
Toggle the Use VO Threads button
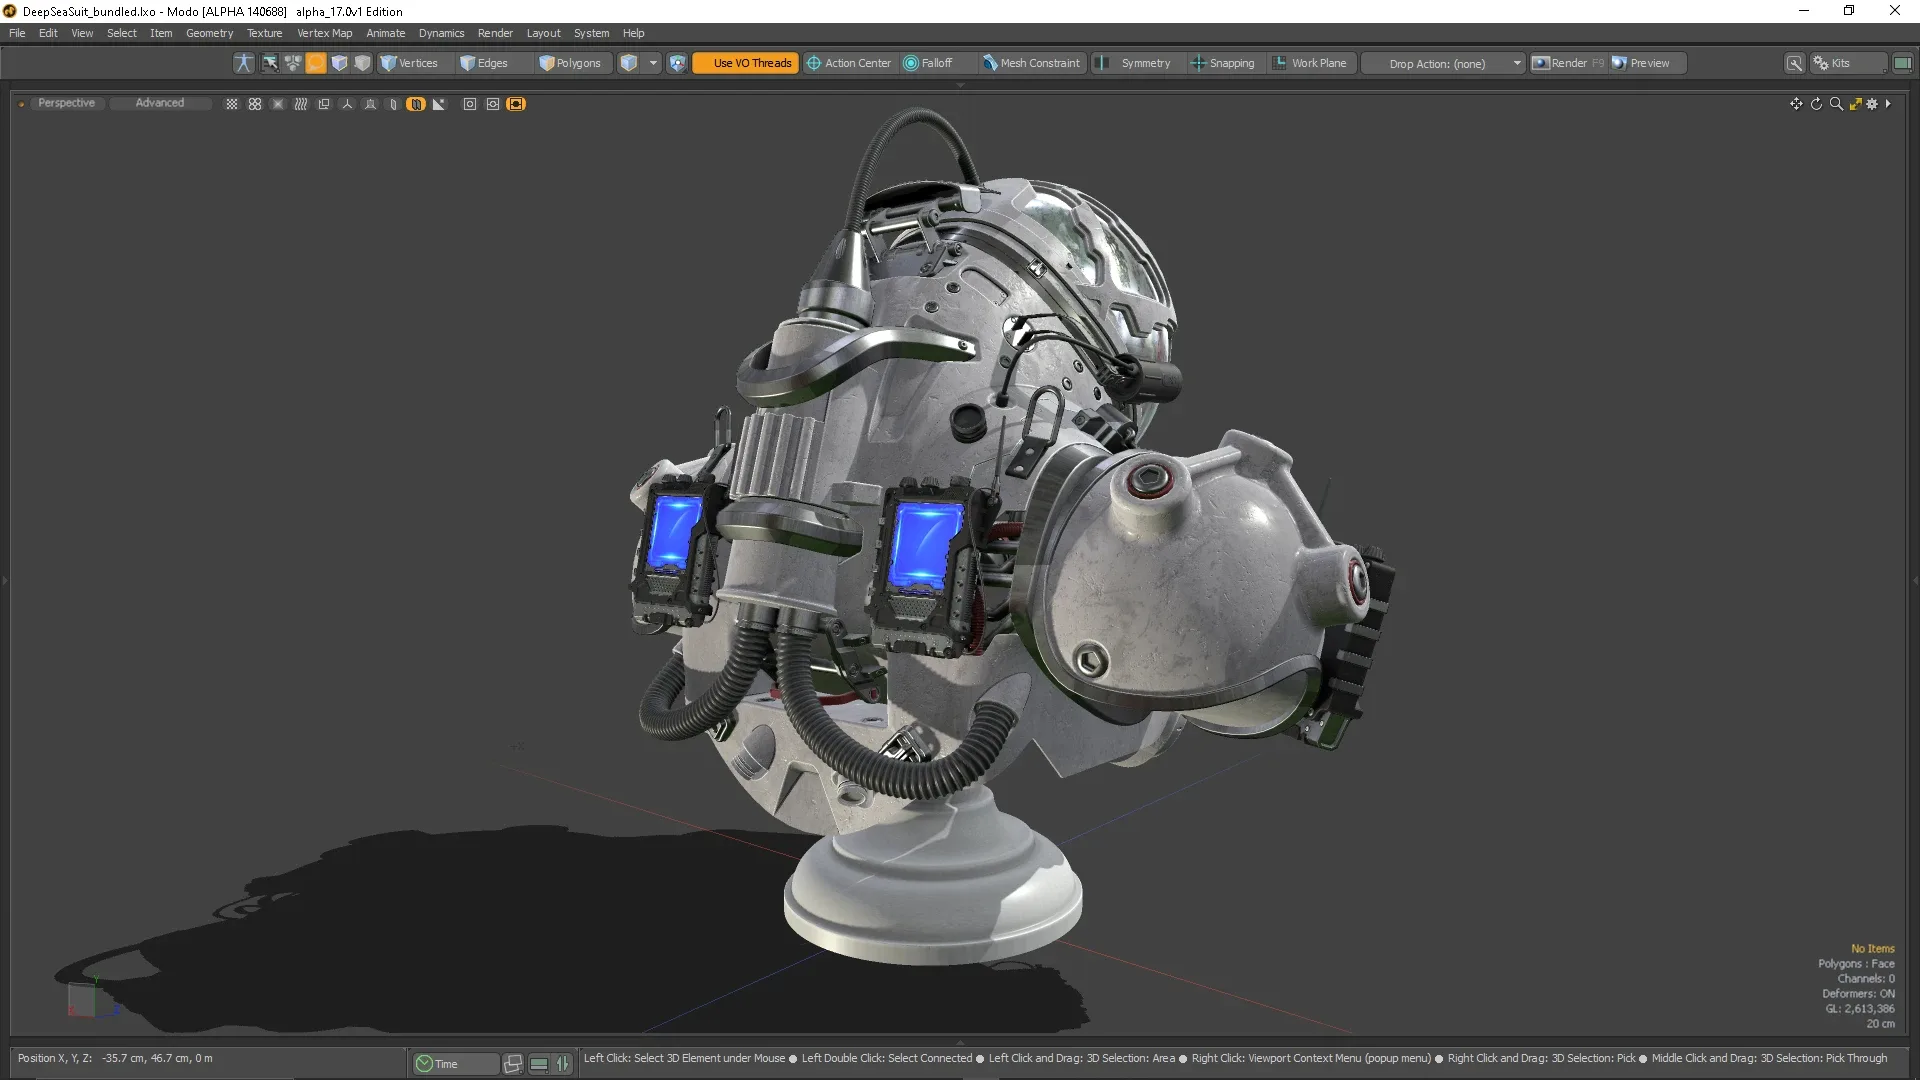(746, 63)
